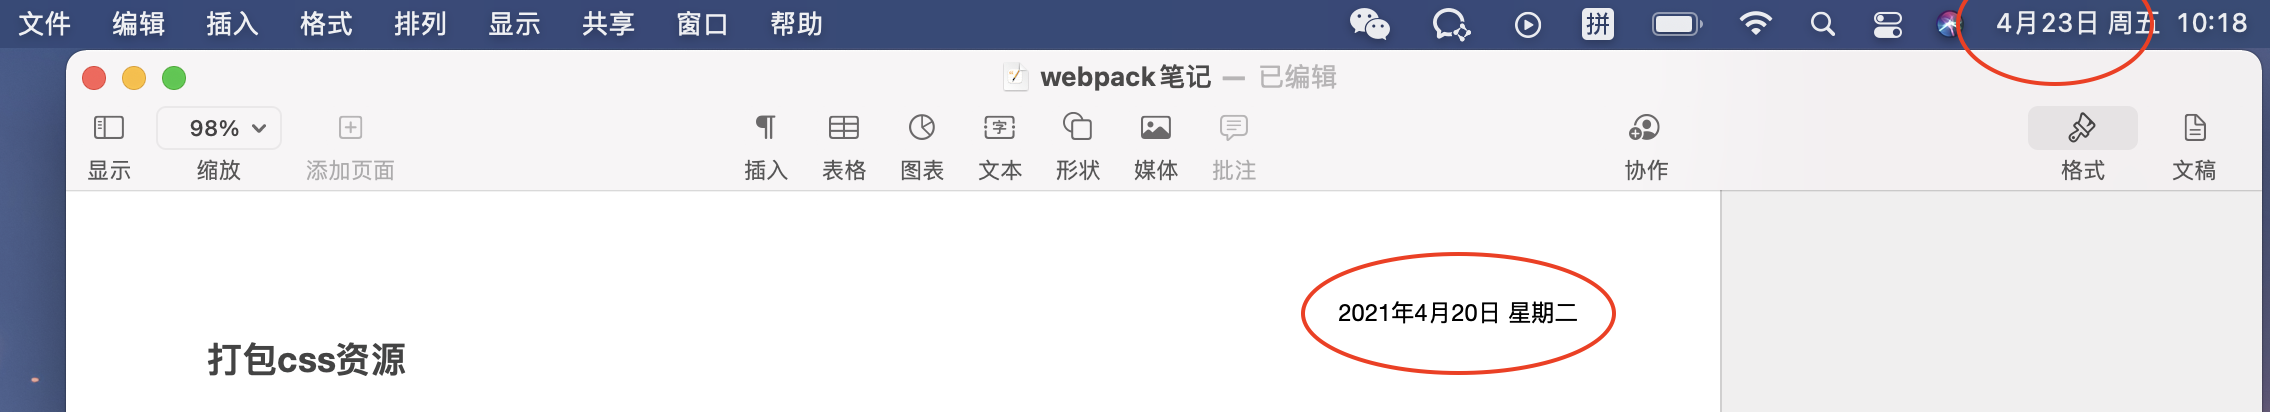Open the 格式 menu in menu bar
The width and height of the screenshot is (2270, 412).
point(326,24)
